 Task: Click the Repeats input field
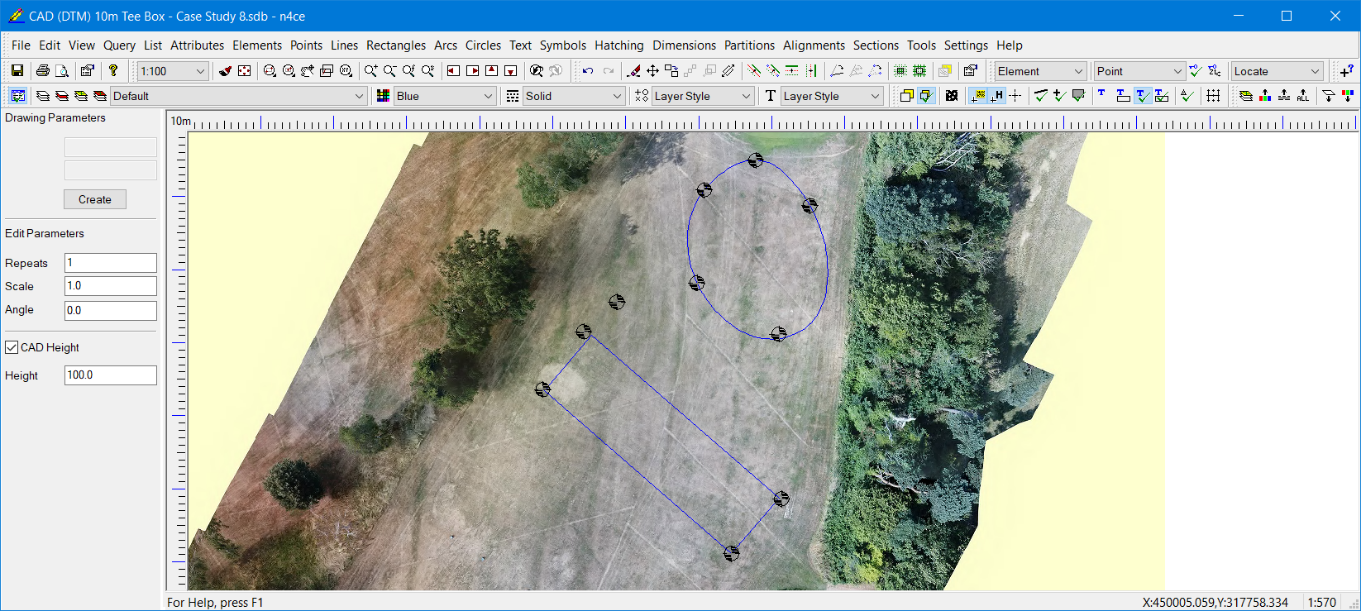coord(111,263)
